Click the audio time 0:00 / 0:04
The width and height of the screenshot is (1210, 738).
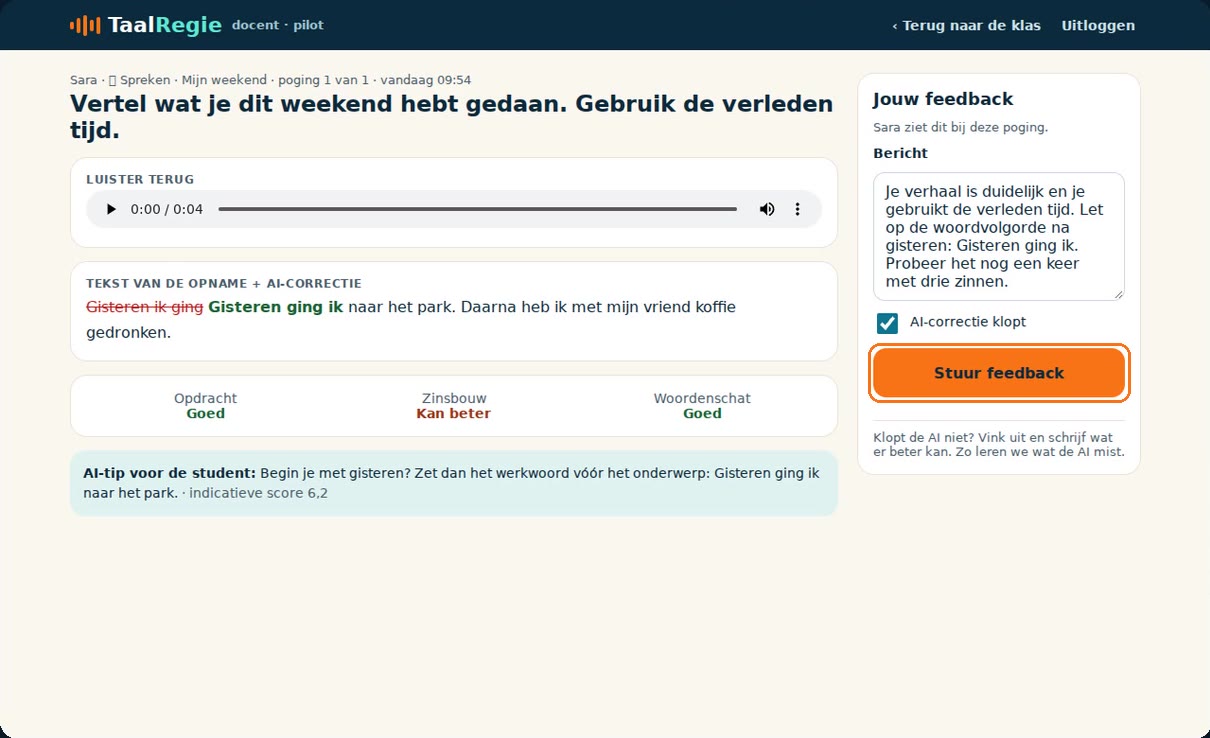[x=167, y=209]
